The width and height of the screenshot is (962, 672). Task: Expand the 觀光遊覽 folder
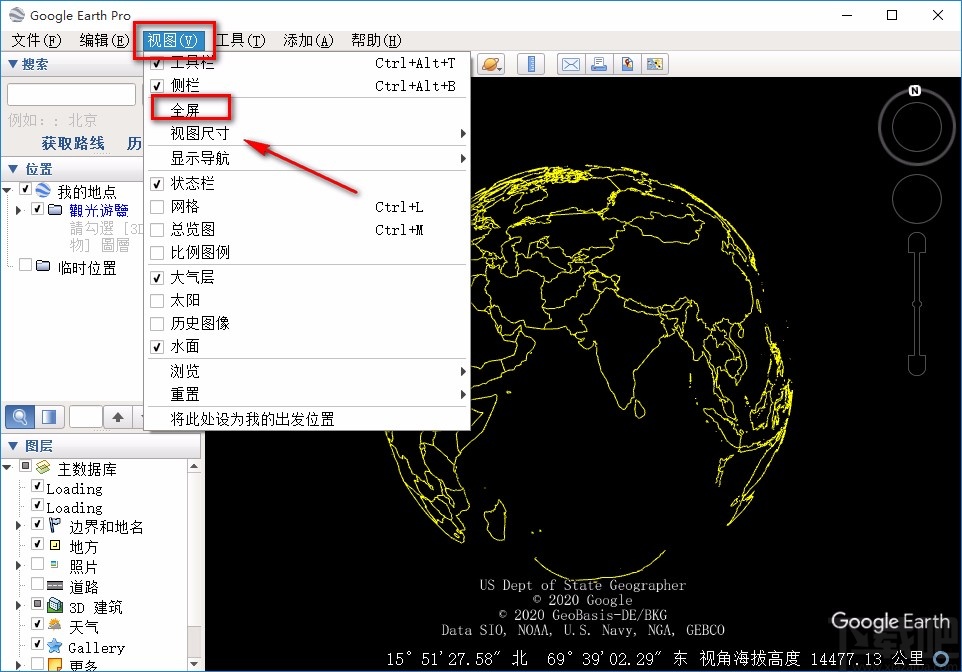tap(18, 210)
